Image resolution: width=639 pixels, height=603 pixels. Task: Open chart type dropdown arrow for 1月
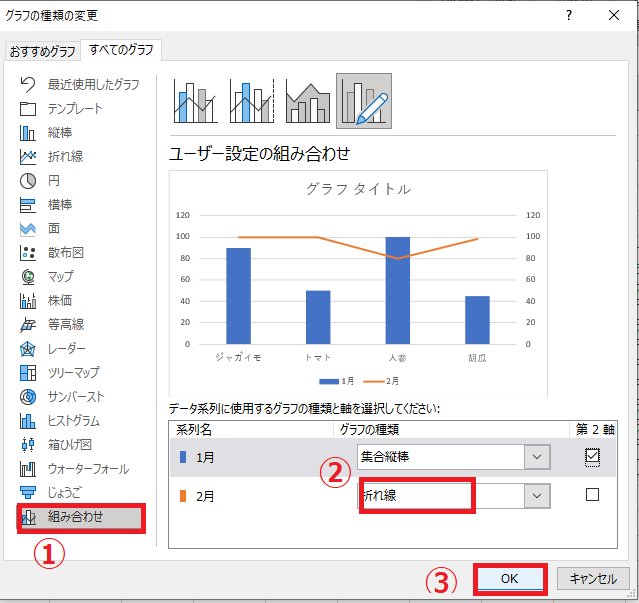pos(537,457)
